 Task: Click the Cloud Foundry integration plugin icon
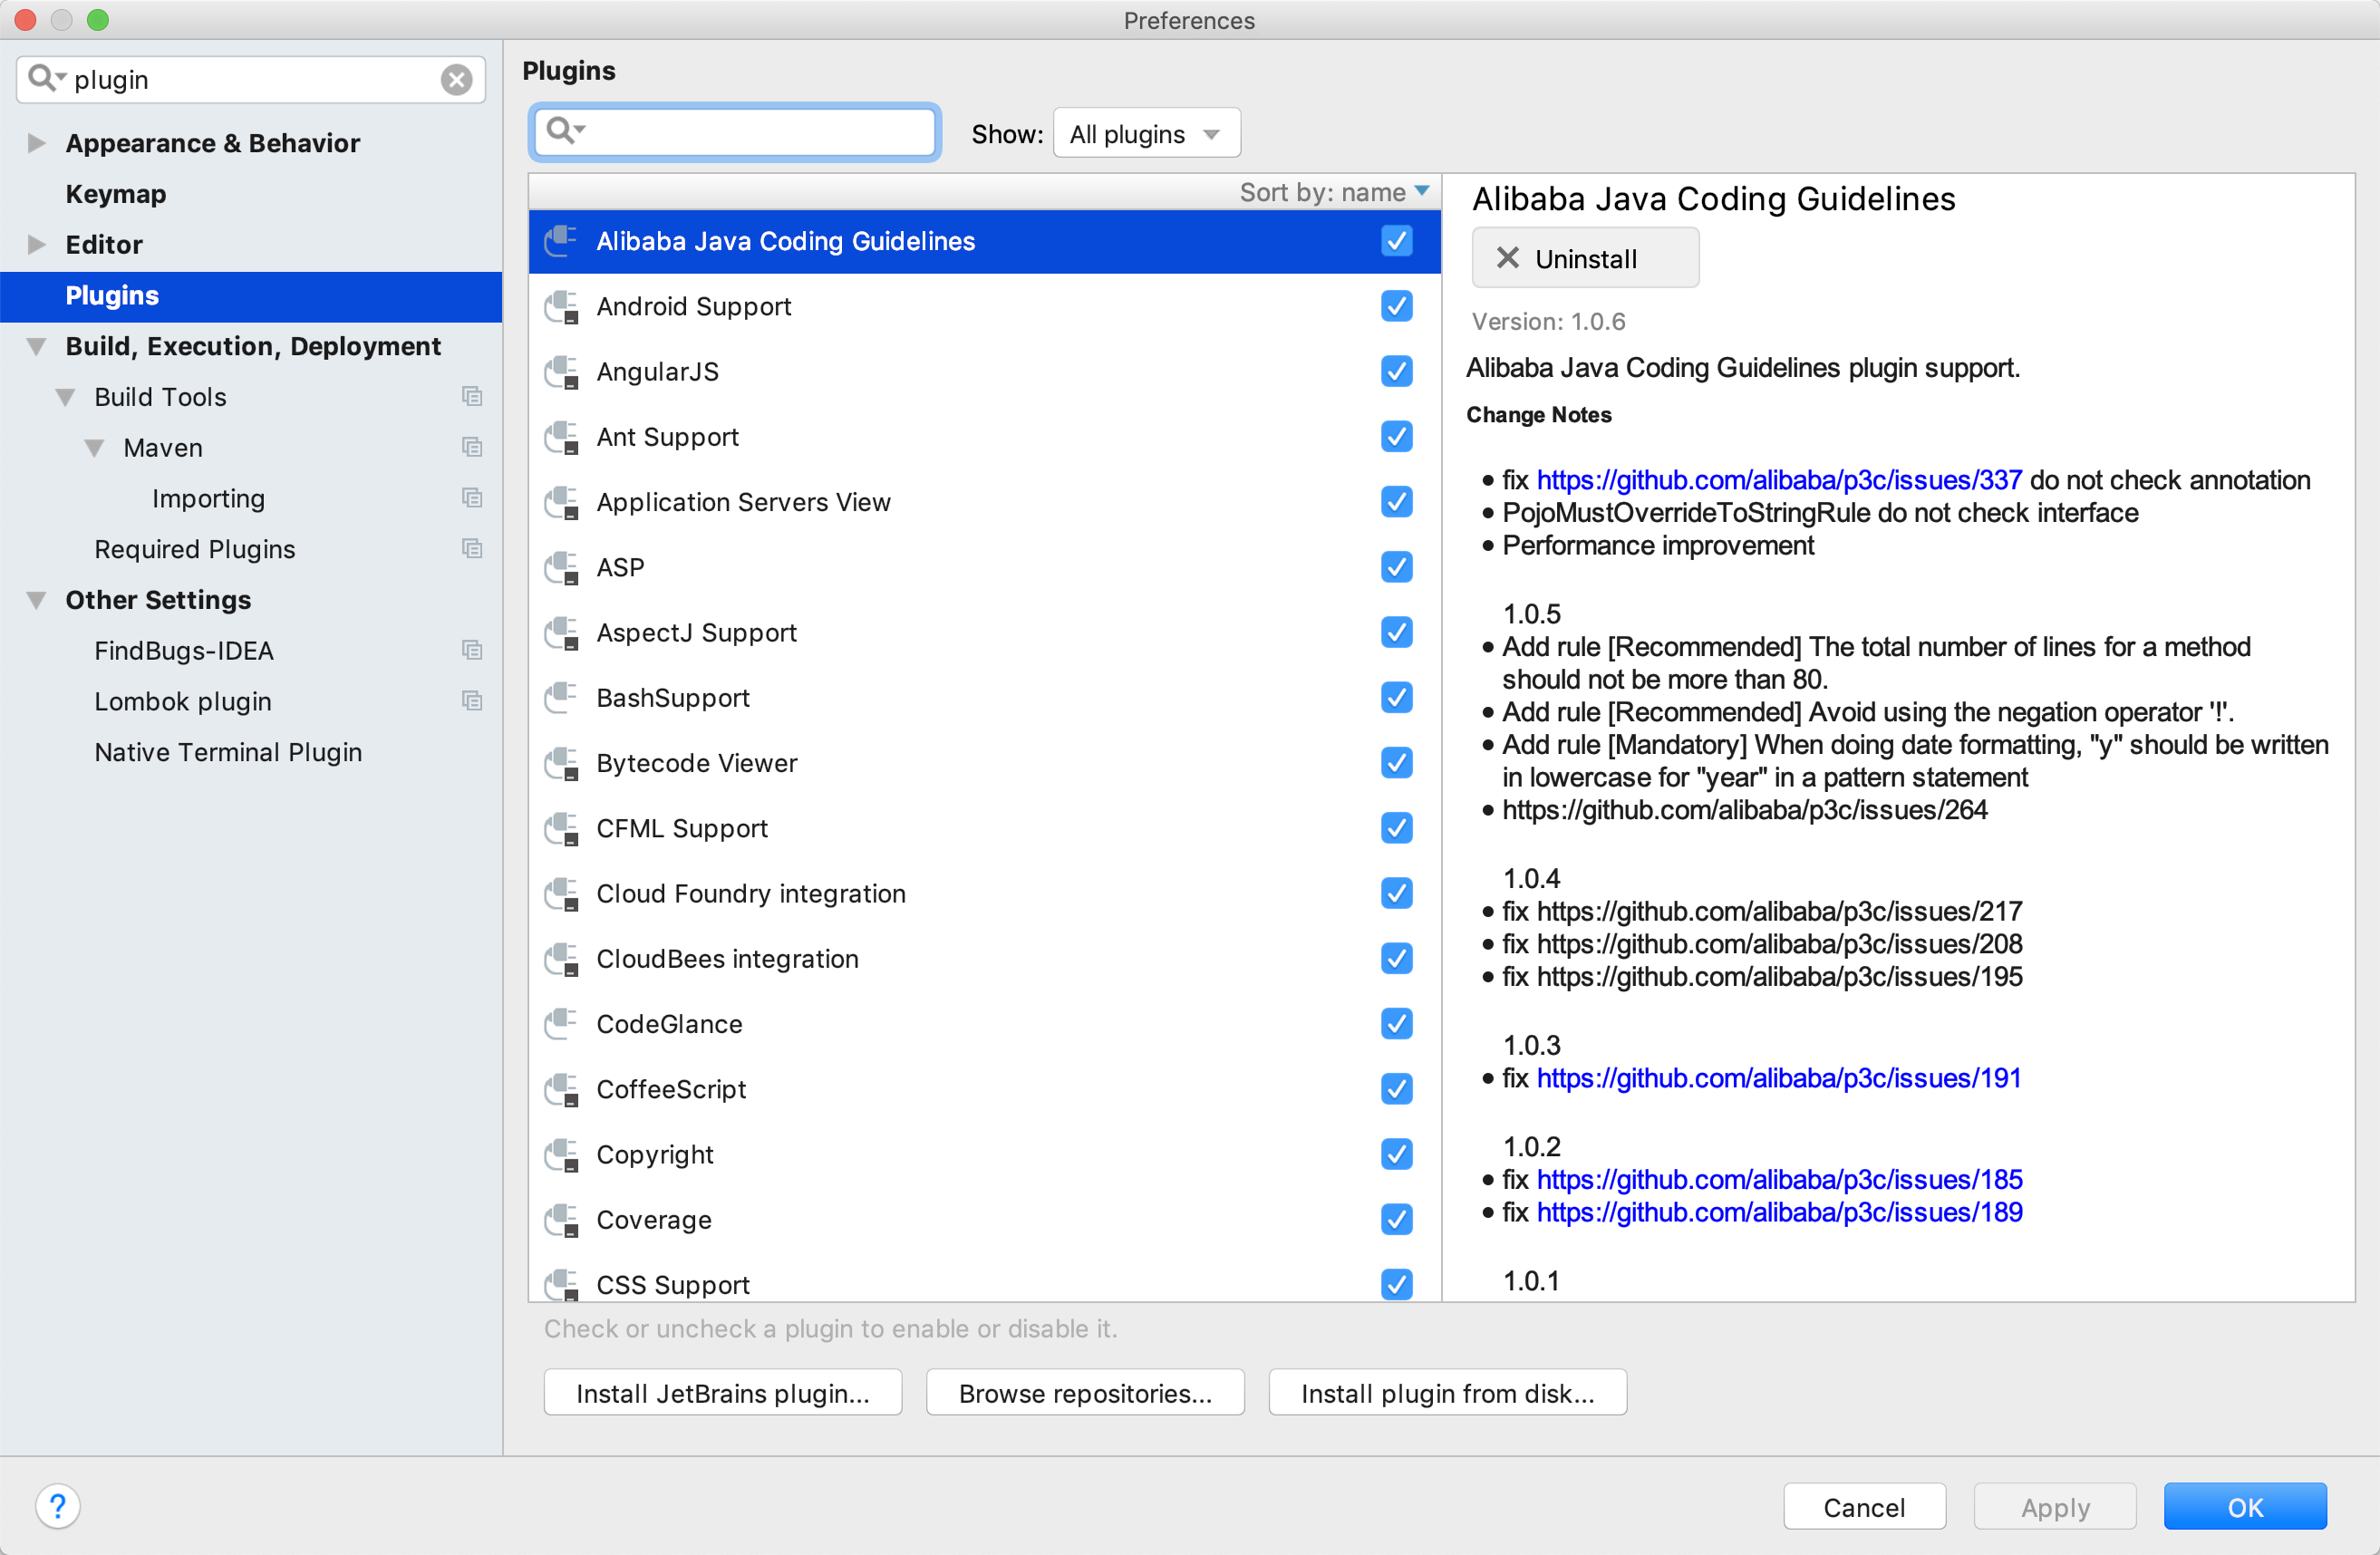[x=561, y=893]
